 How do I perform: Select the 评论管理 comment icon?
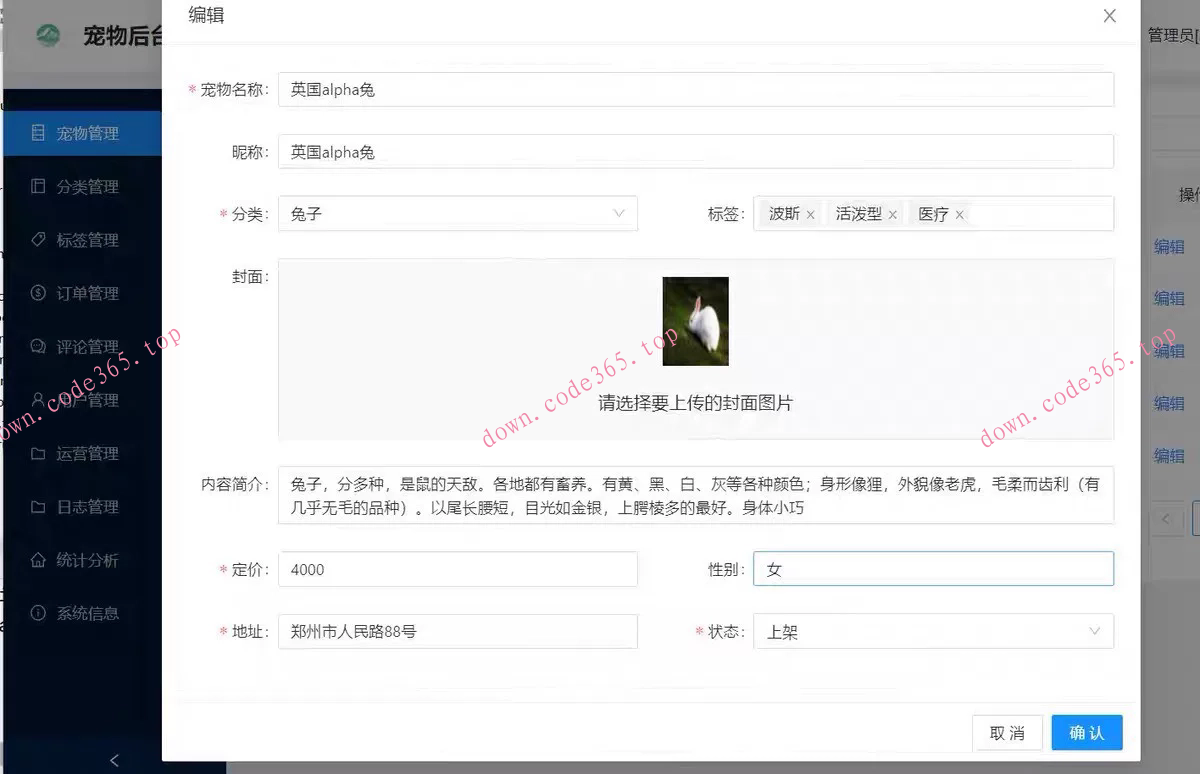point(40,346)
